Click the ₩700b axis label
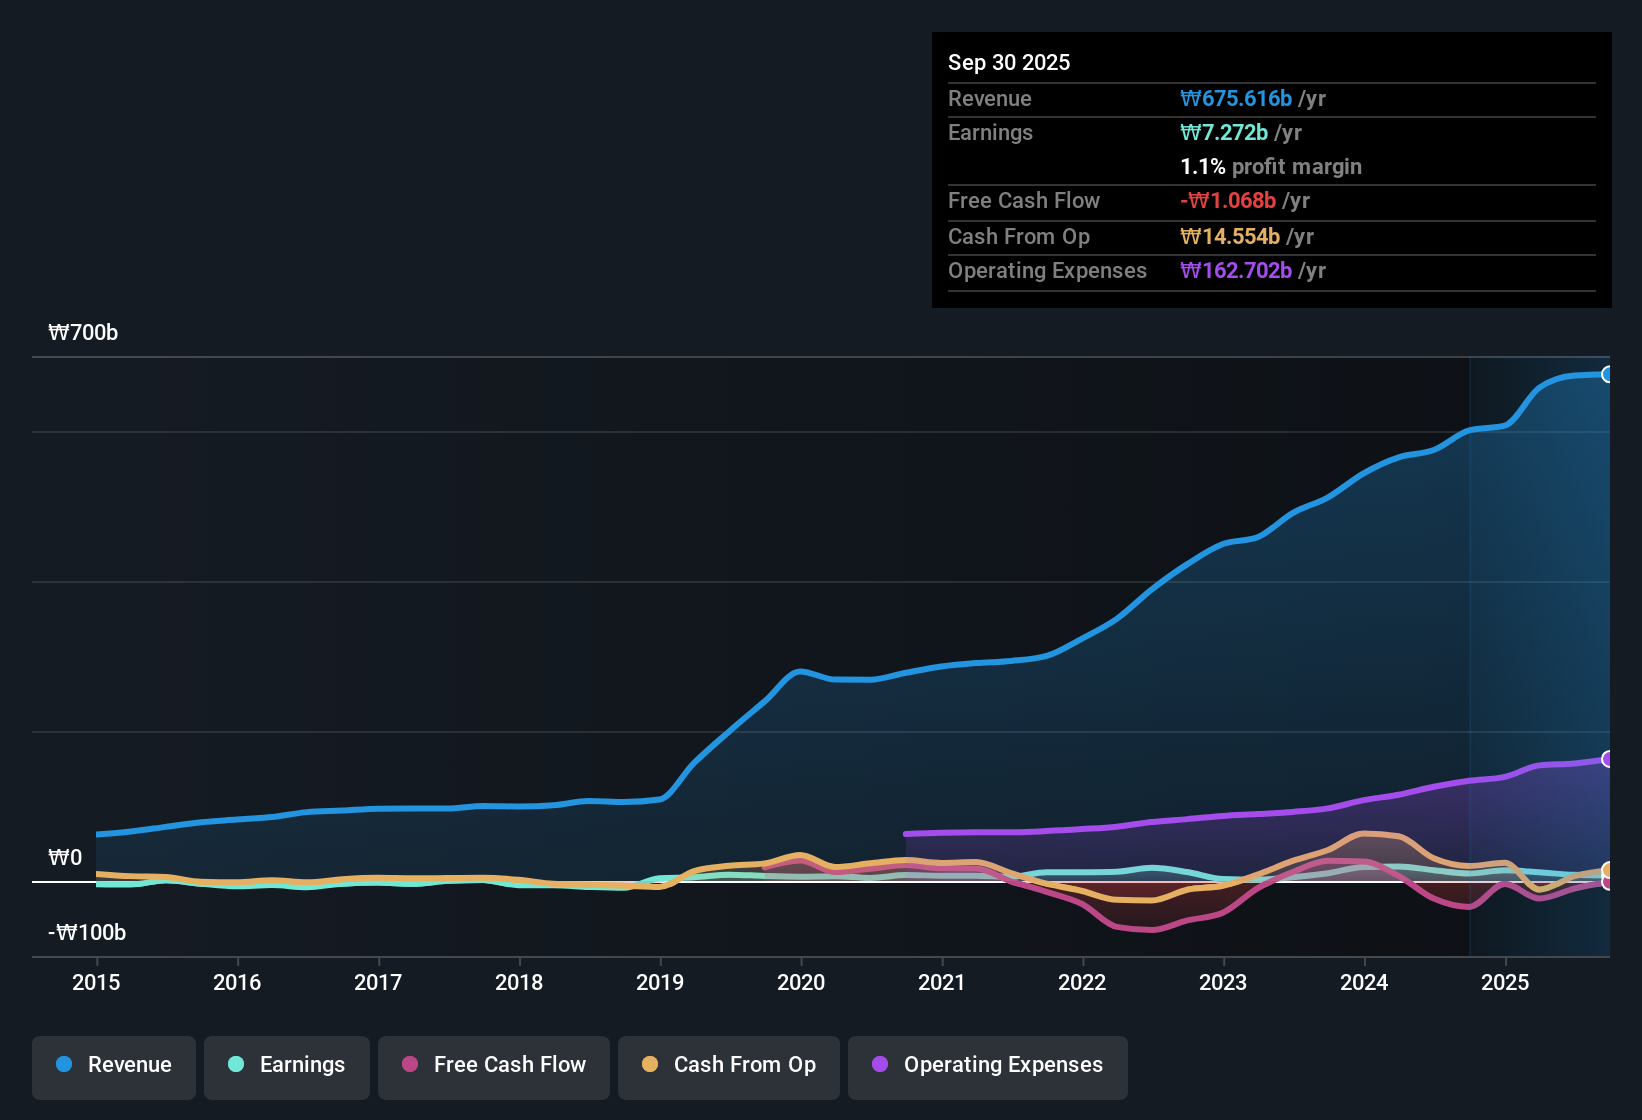The image size is (1642, 1120). pos(84,332)
